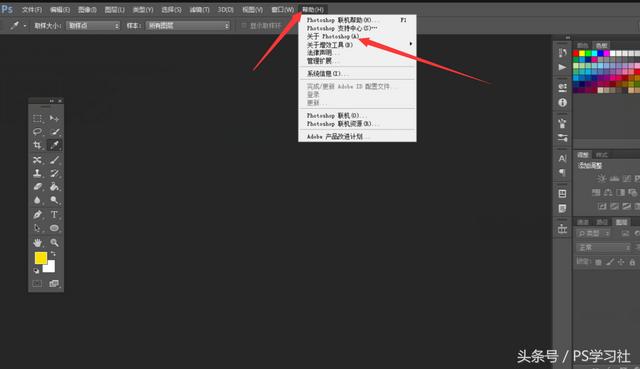Open the Actions play panel icon
This screenshot has width=640, height=369.
click(x=562, y=67)
